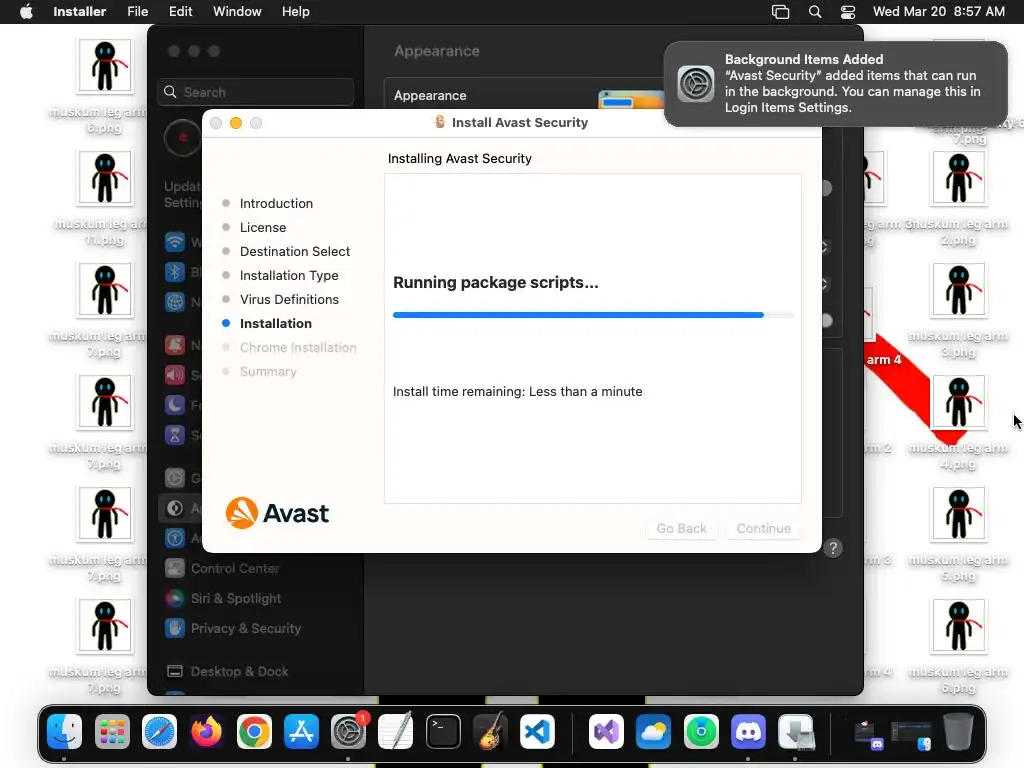Click the Stage Manager menu bar icon
Image resolution: width=1024 pixels, height=768 pixels.
780,12
